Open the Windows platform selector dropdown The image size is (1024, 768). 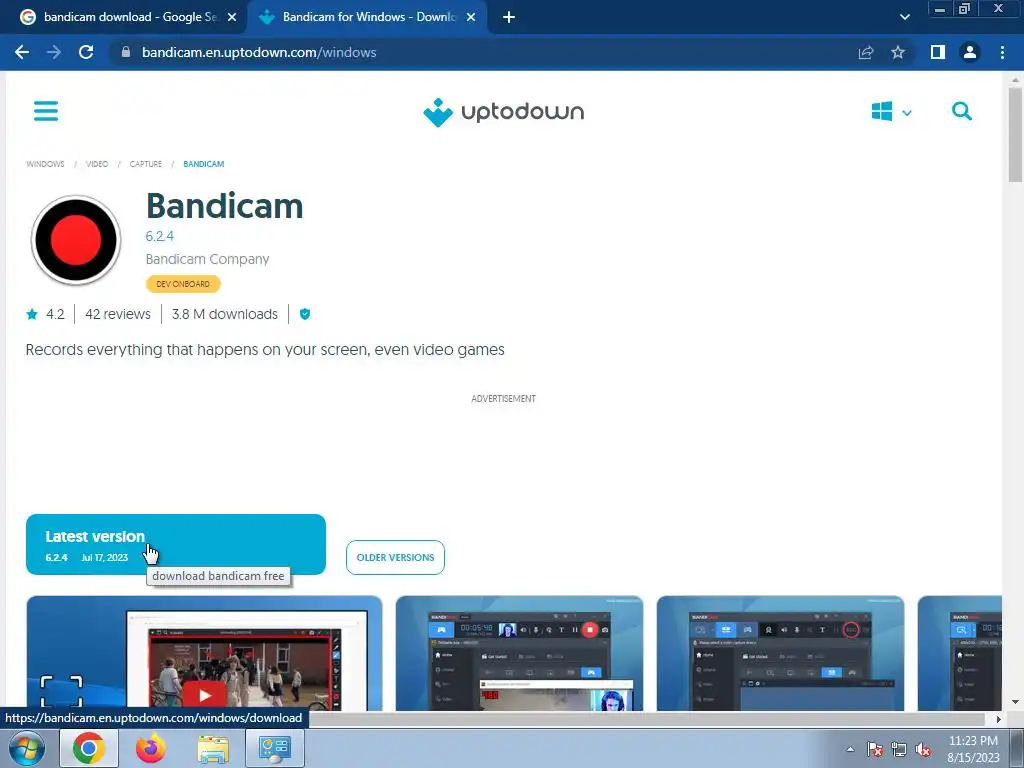point(891,112)
